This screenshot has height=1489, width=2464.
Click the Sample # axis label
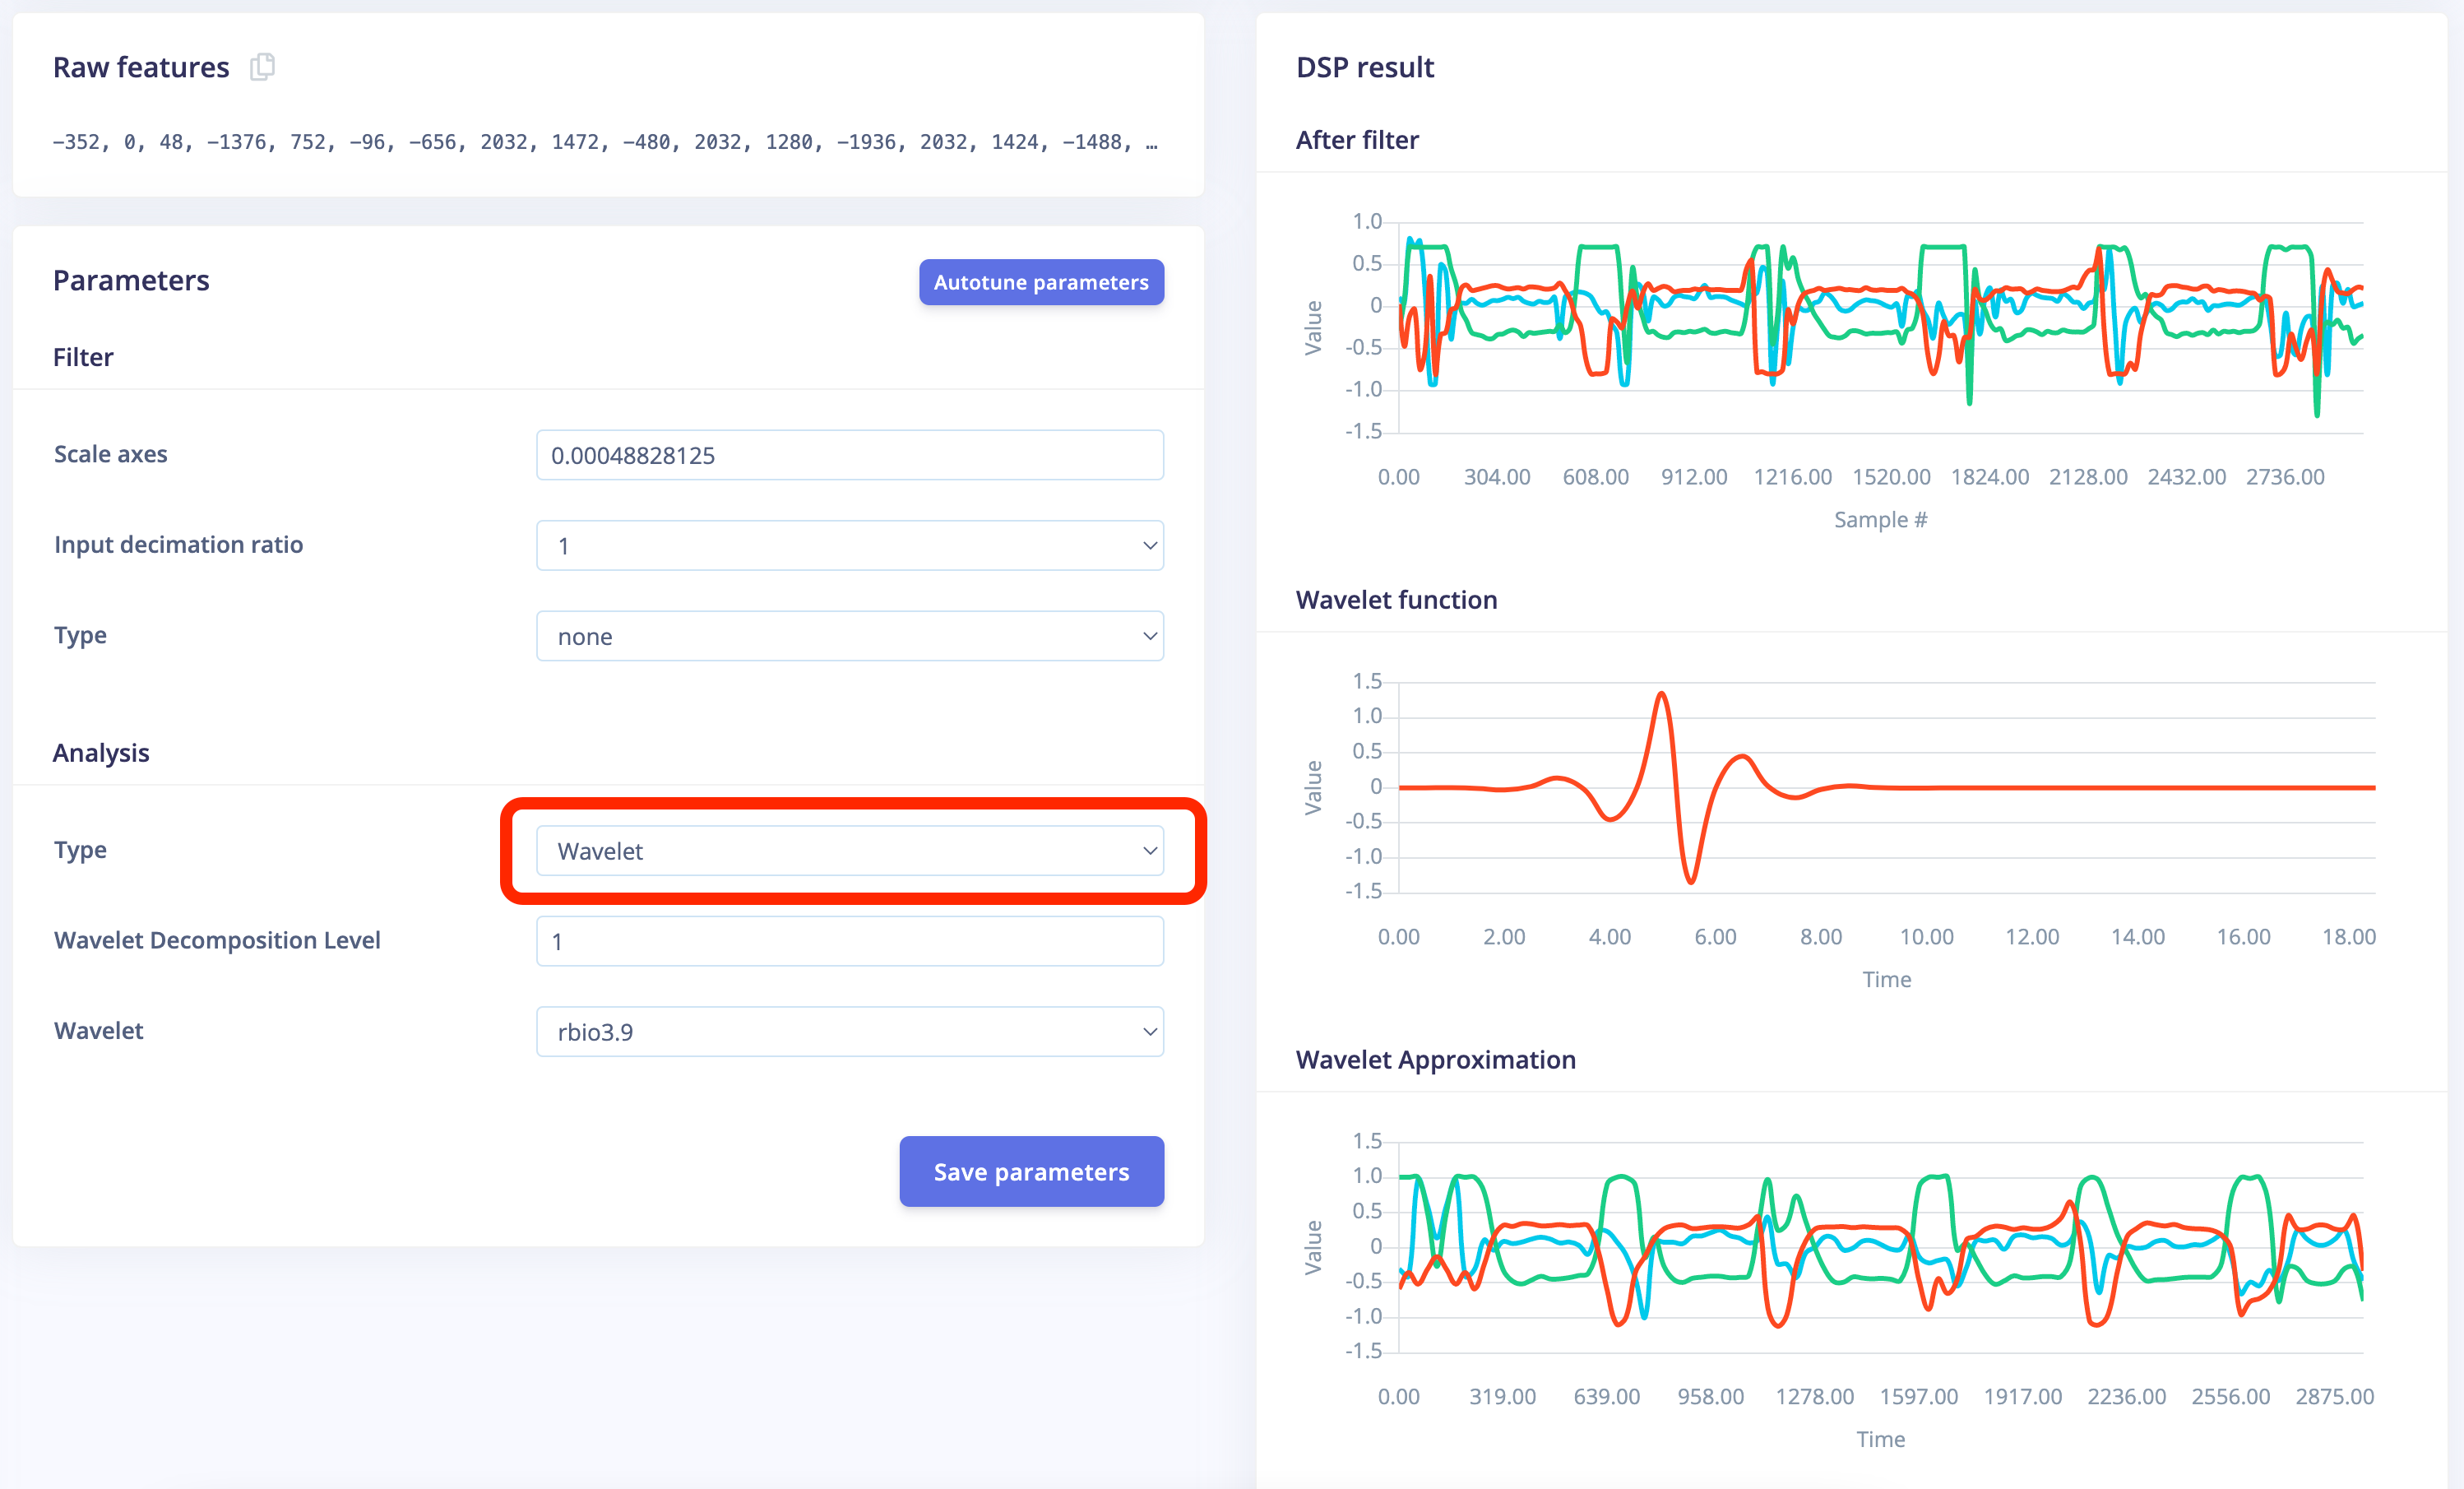pyautogui.click(x=1880, y=520)
